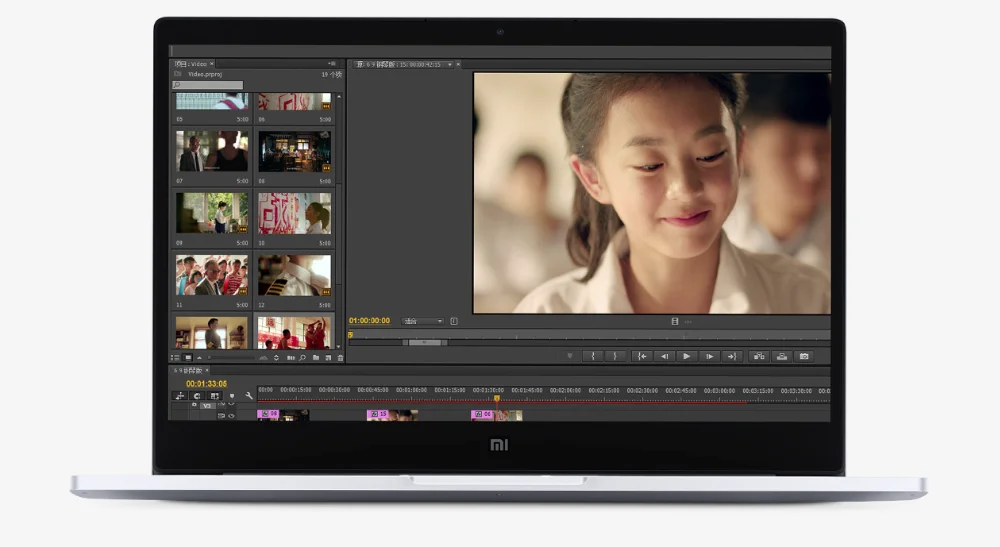The height and width of the screenshot is (547, 1000).
Task: Click the Find magnifier icon in project panel
Action: click(x=302, y=358)
